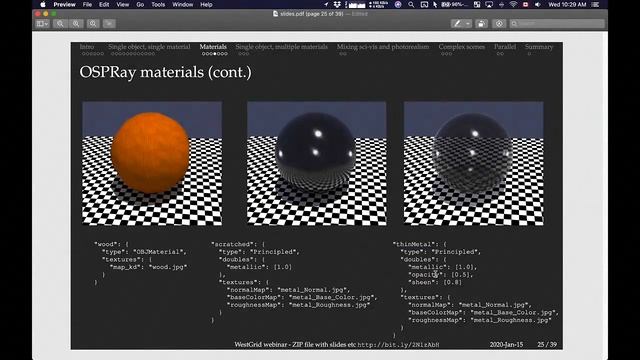
Task: Click '"metallic": [1.0]' under scratched
Action: coord(259,267)
